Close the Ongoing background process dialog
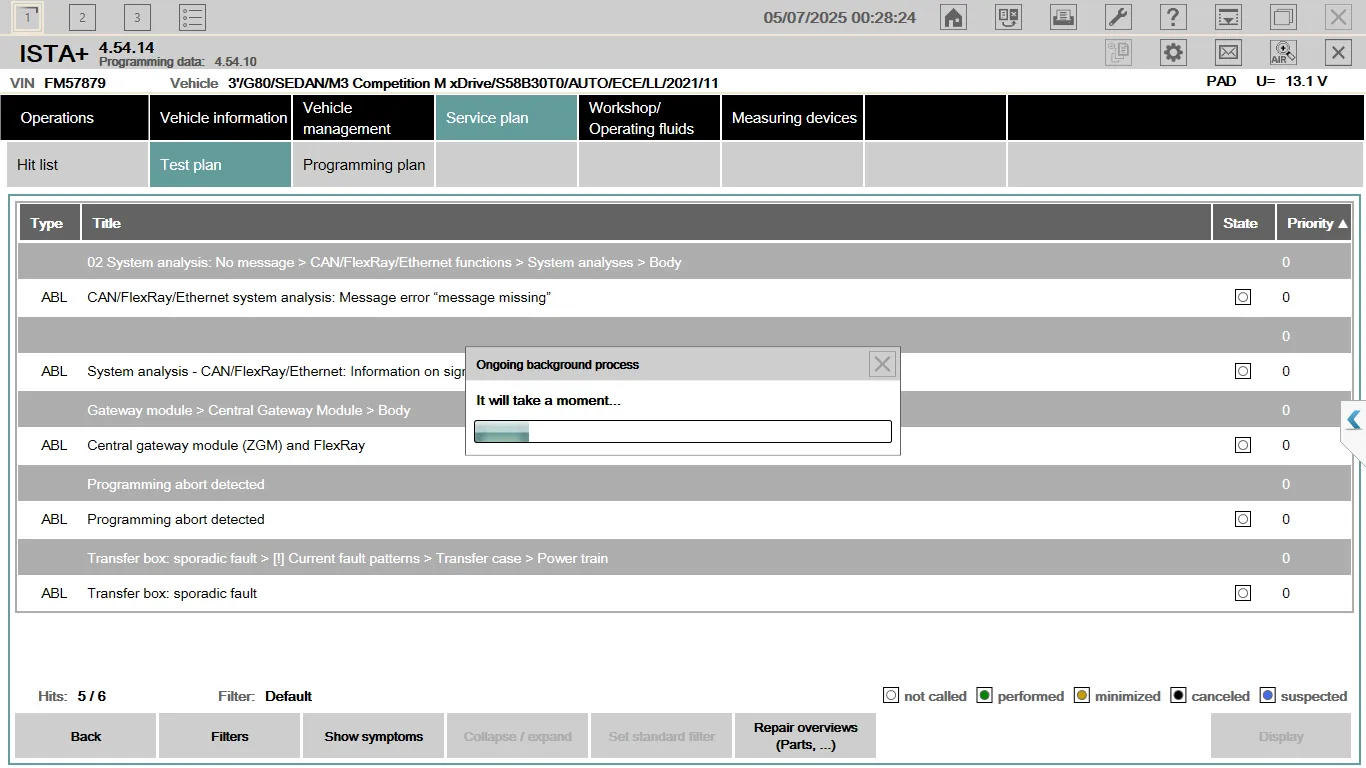1366x768 pixels. (x=882, y=364)
